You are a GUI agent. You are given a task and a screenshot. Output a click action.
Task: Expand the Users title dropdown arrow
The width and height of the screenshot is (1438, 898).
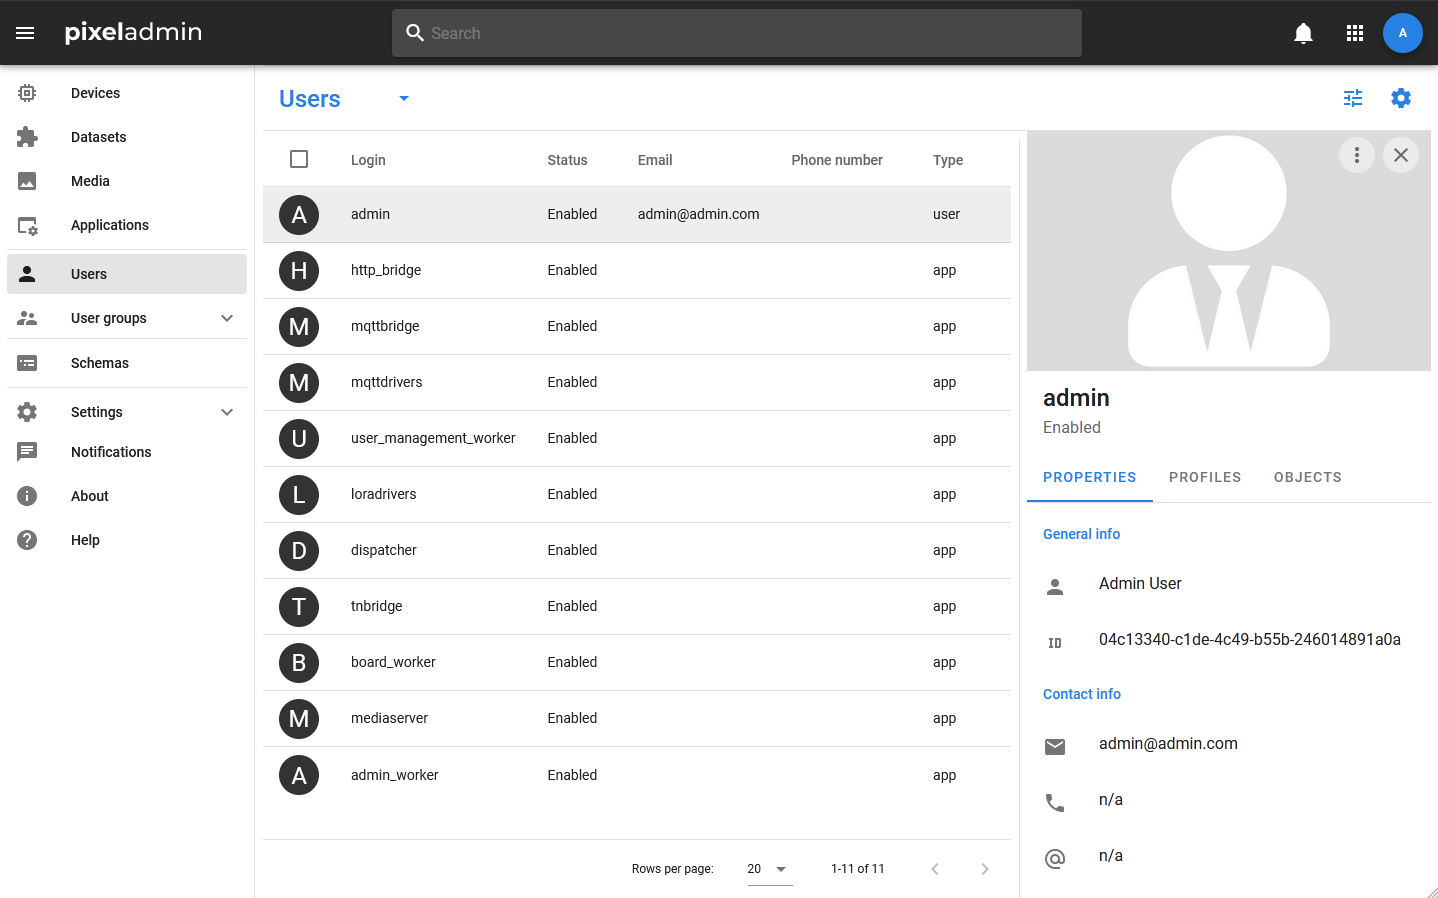404,98
